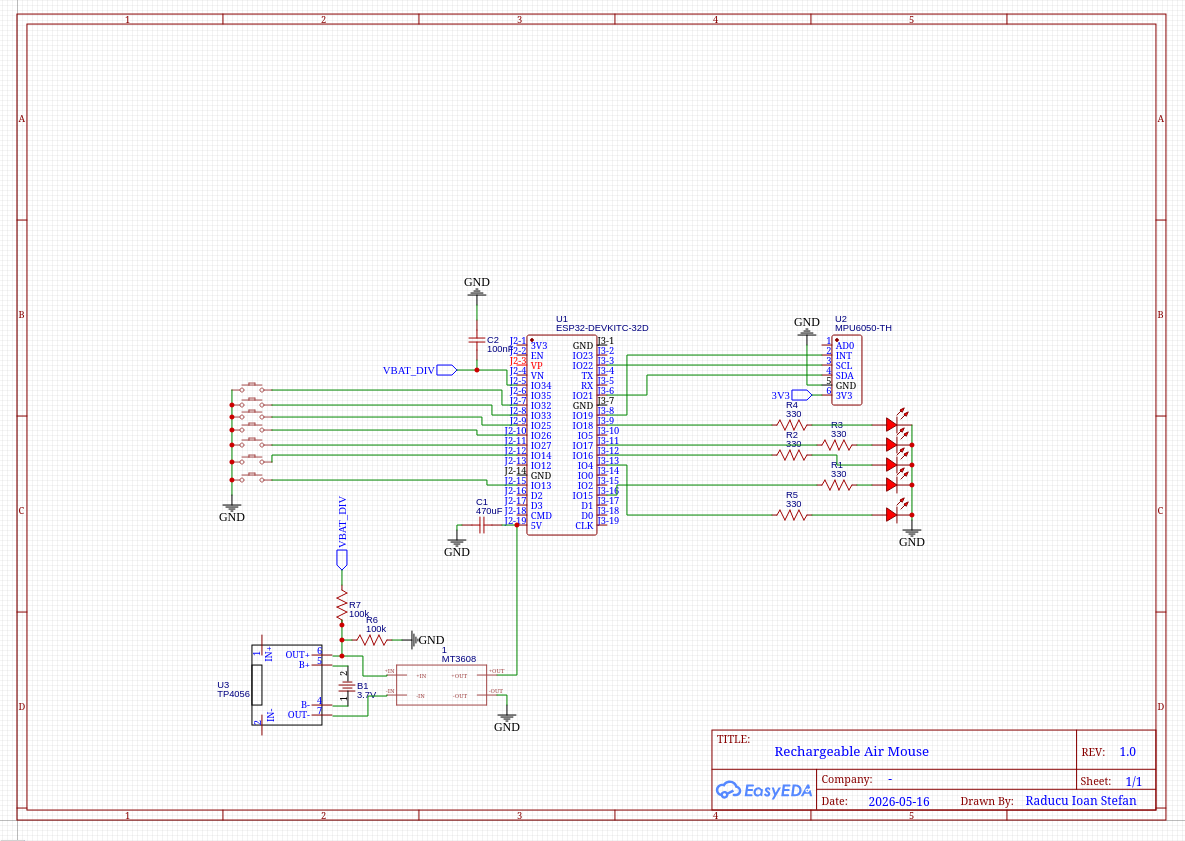Select the INT pin name on U2
Image resolution: width=1185 pixels, height=841 pixels.
pyautogui.click(x=843, y=356)
